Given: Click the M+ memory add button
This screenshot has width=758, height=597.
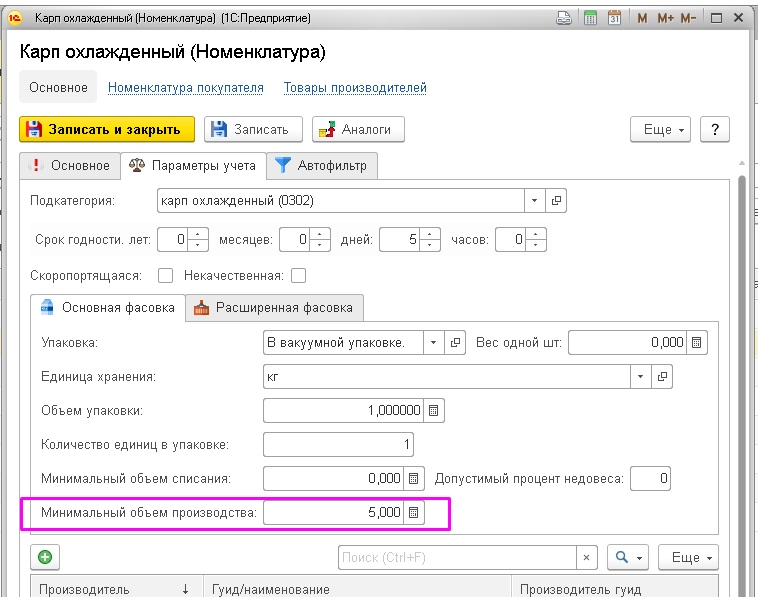Looking at the screenshot, I should (665, 18).
